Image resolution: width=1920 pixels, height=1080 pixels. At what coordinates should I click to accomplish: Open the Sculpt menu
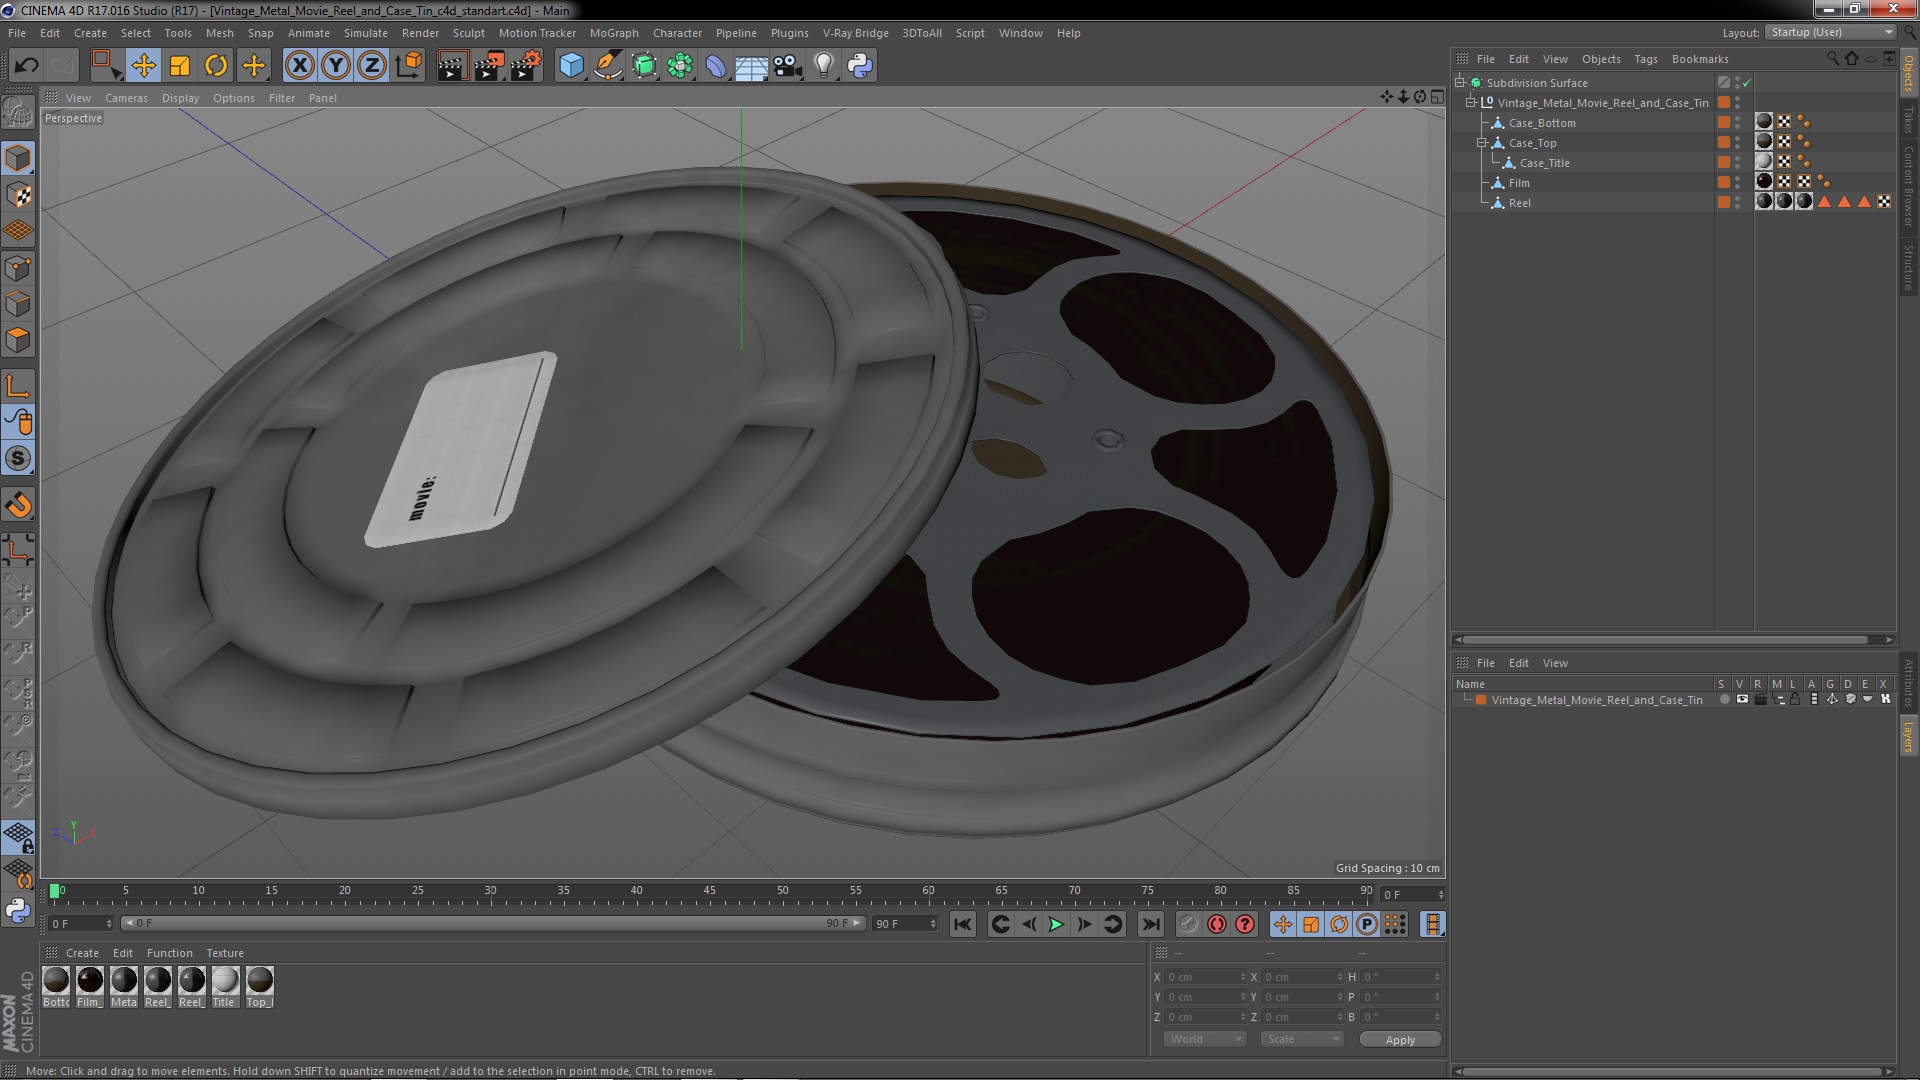pos(468,33)
